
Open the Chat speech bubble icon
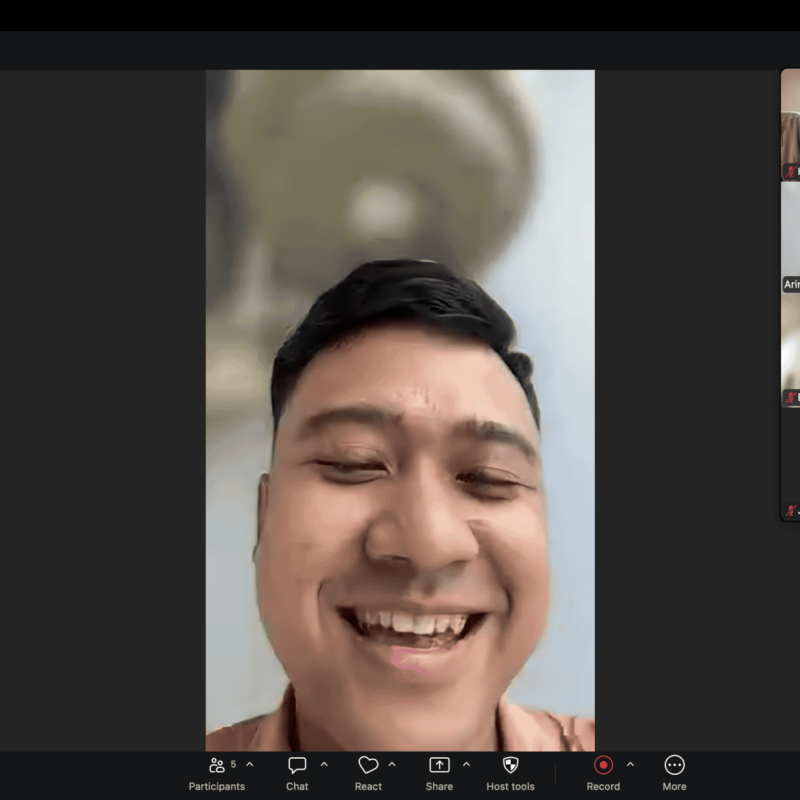297,765
